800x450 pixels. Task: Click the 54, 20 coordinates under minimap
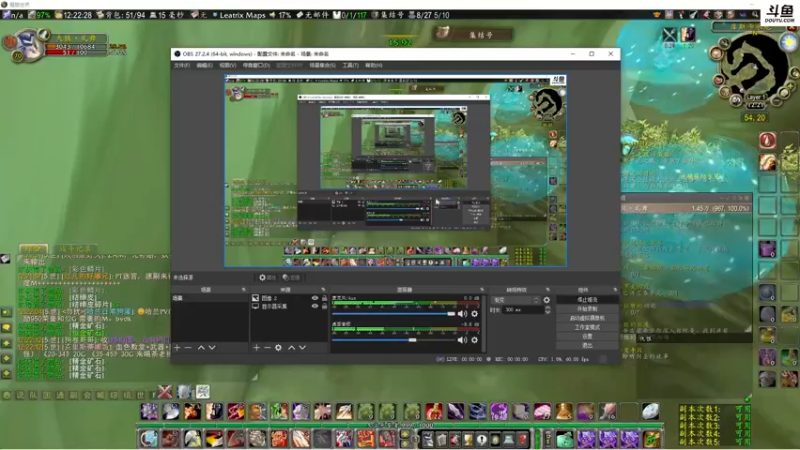tap(755, 118)
